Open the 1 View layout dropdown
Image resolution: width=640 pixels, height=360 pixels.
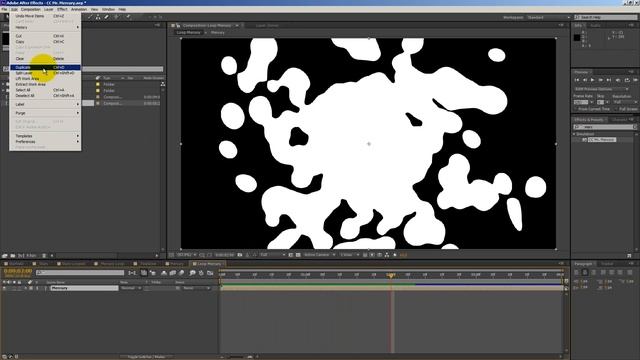point(350,255)
